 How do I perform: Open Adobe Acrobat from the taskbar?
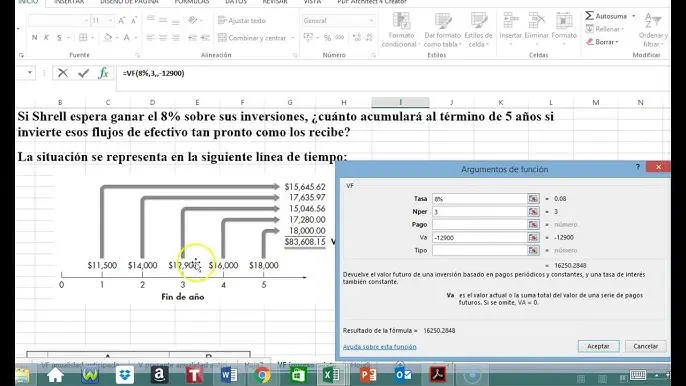pos(438,375)
